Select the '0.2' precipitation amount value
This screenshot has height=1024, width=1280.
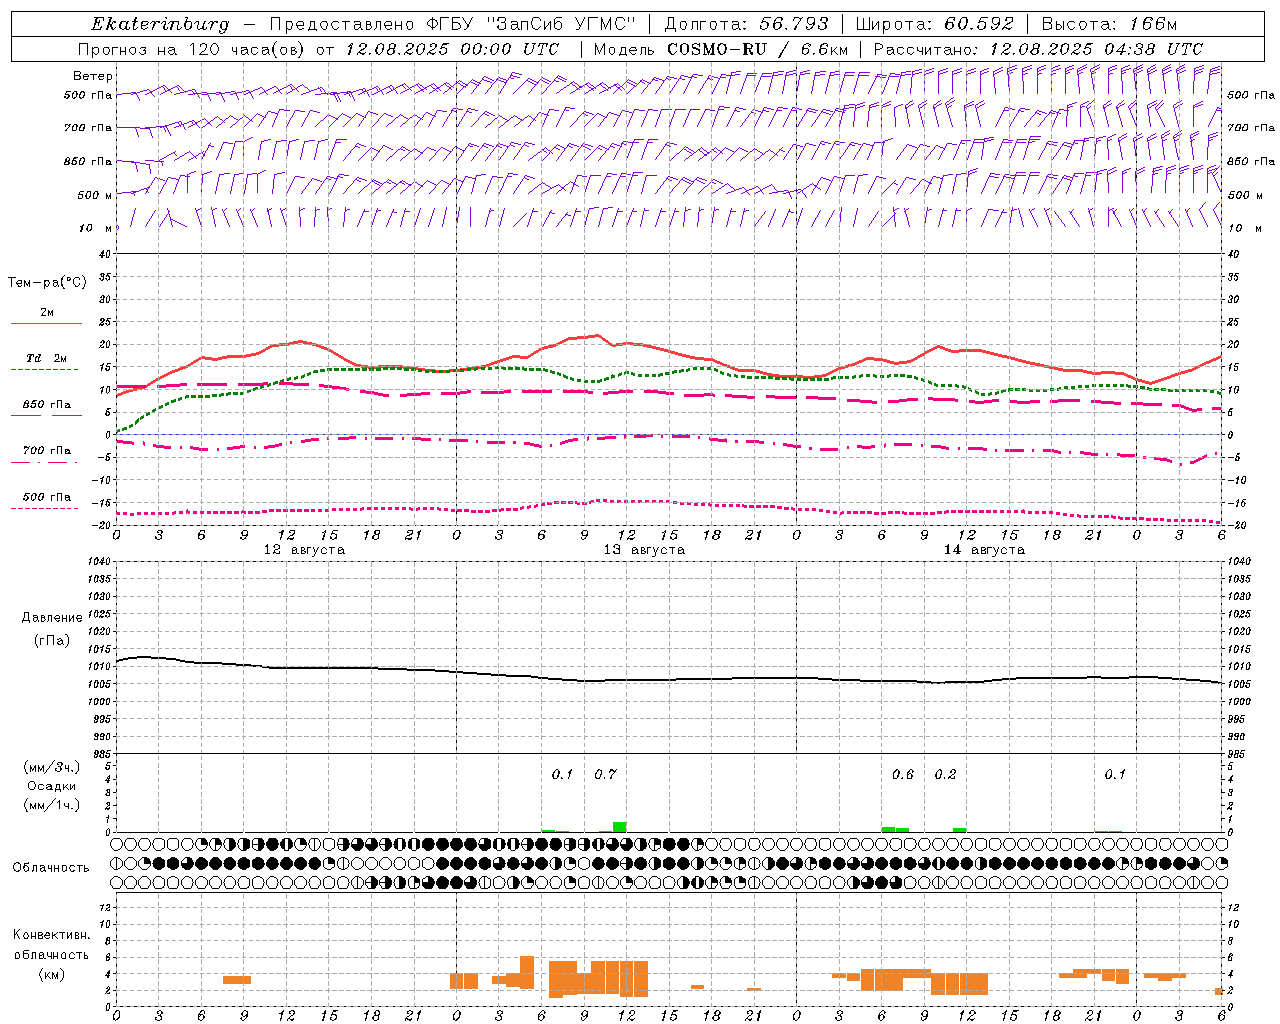coord(945,774)
